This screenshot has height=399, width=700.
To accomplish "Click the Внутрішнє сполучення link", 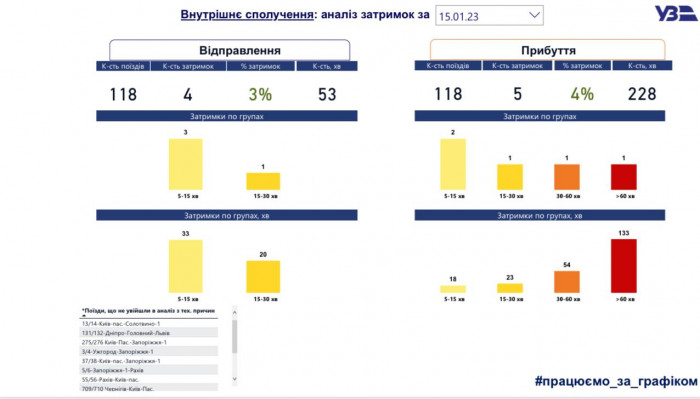I will tap(247, 14).
